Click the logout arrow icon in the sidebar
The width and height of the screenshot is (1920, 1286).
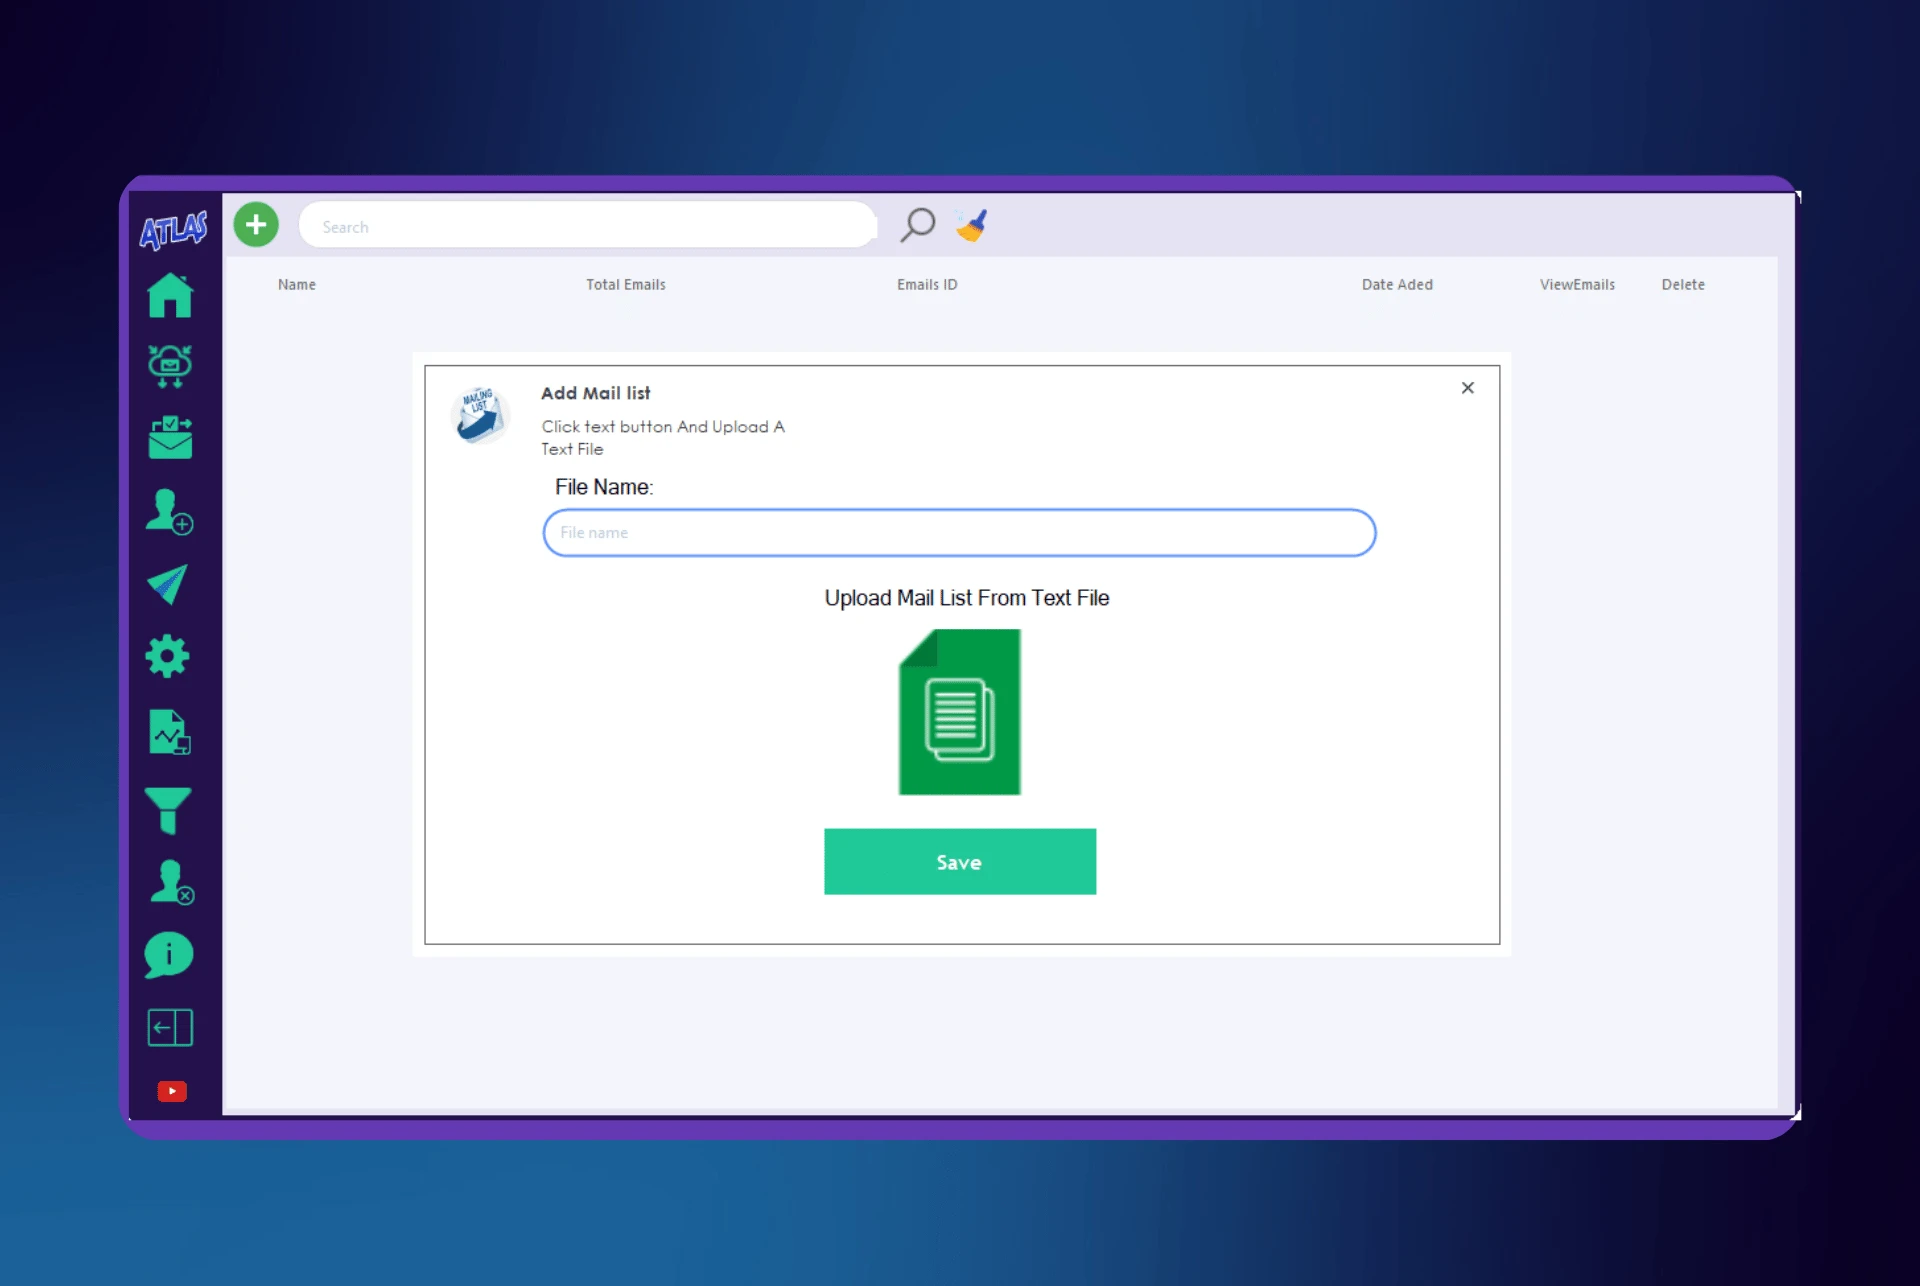170,1027
